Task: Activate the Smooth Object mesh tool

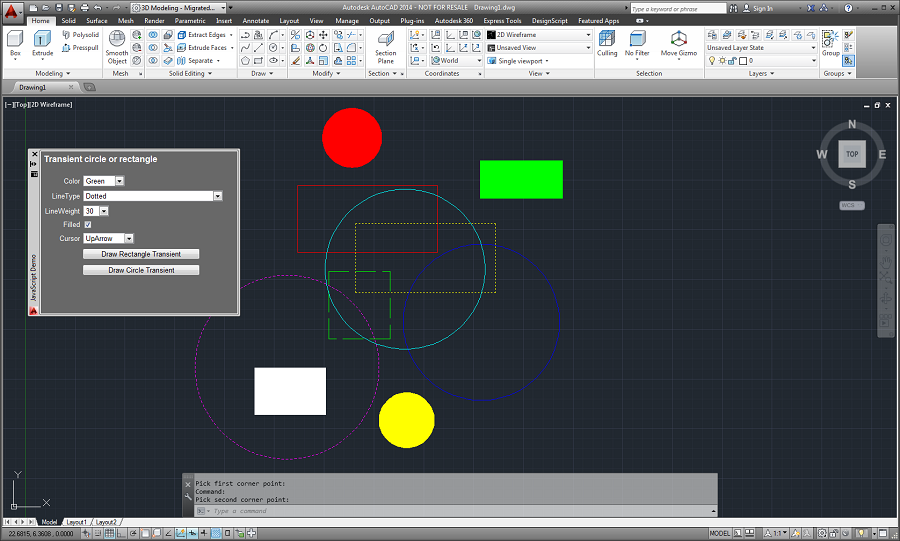Action: [117, 47]
